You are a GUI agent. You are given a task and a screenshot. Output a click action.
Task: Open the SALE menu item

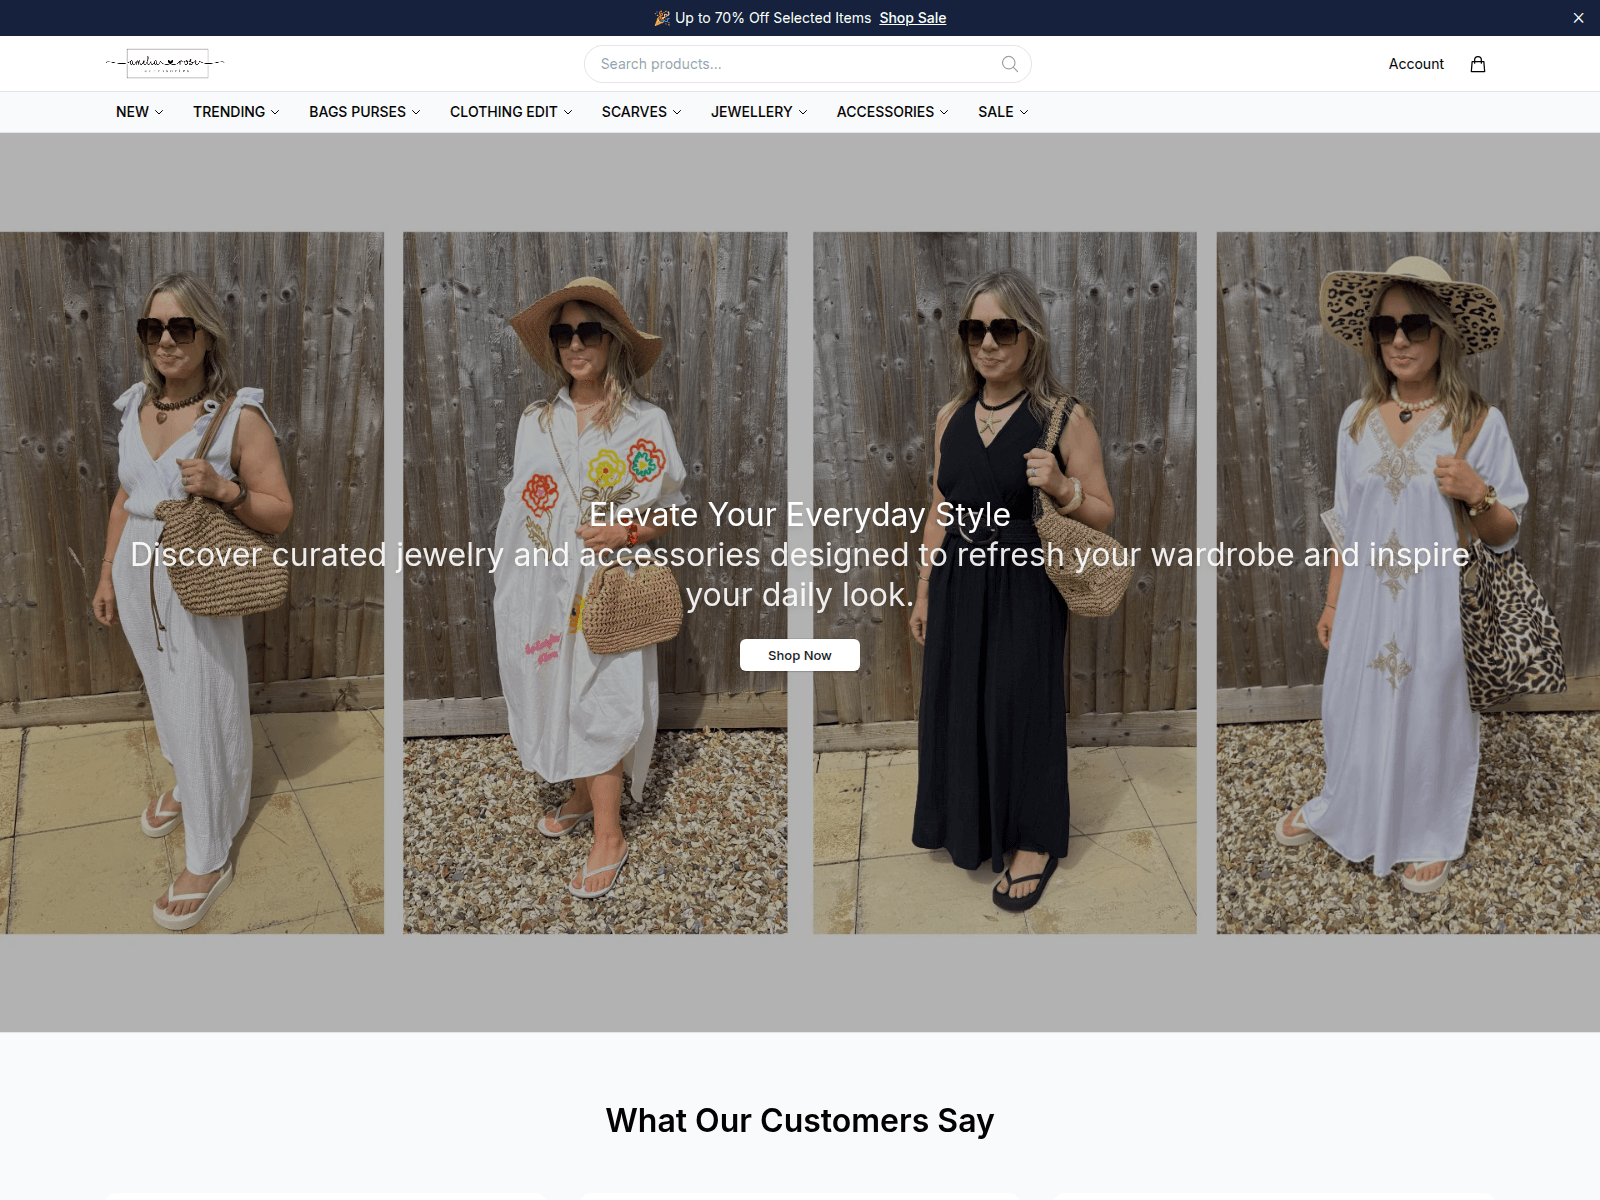click(x=1003, y=112)
